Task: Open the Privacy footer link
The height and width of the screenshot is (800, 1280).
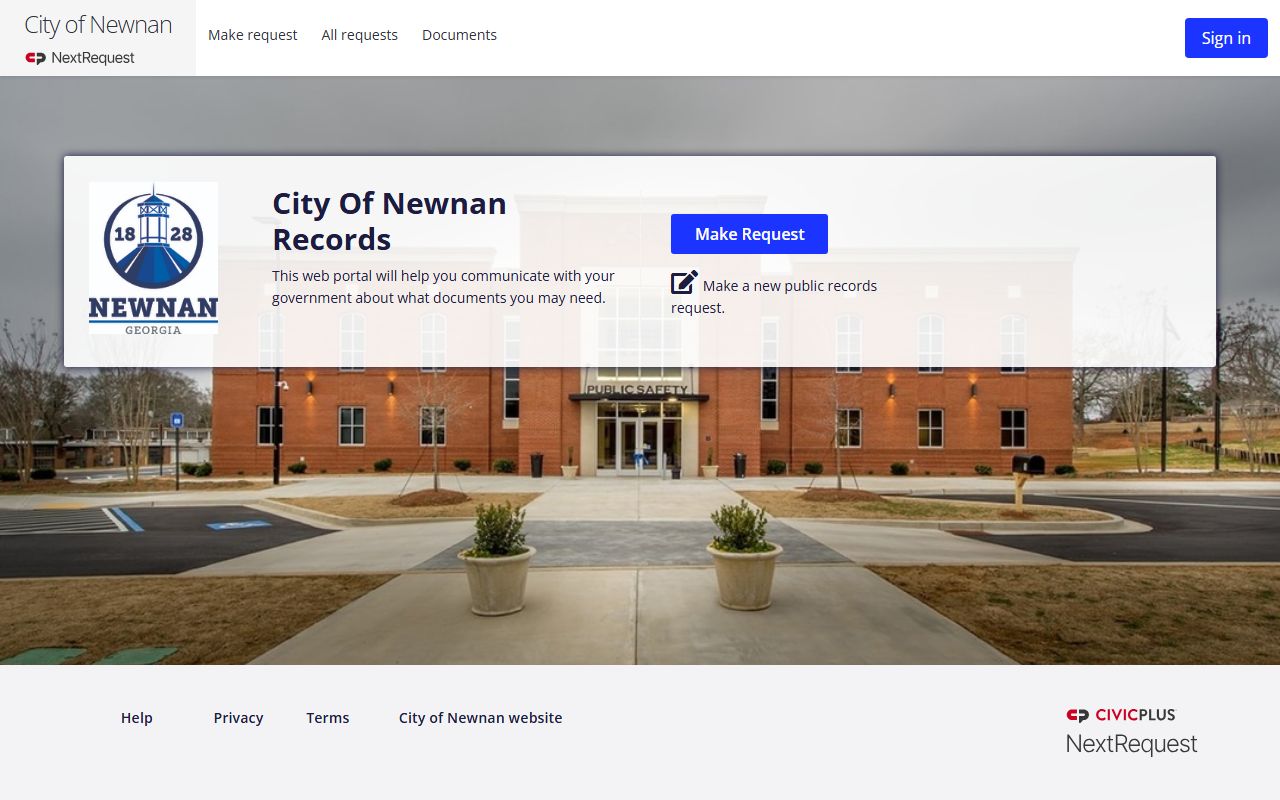Action: (238, 718)
